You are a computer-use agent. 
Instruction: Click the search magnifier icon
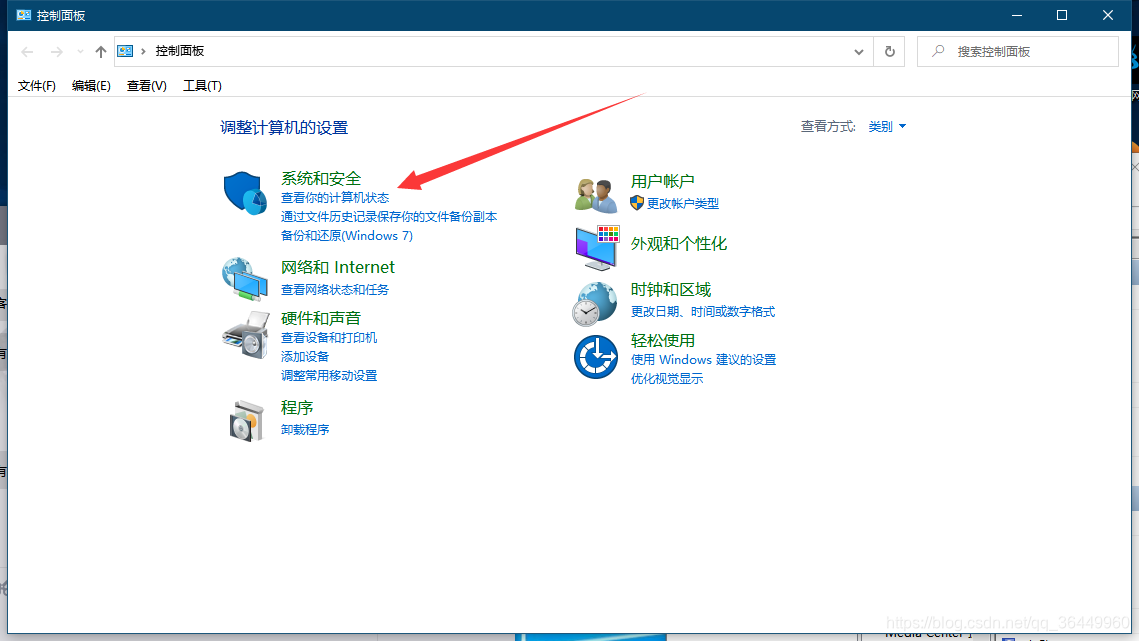coord(938,51)
